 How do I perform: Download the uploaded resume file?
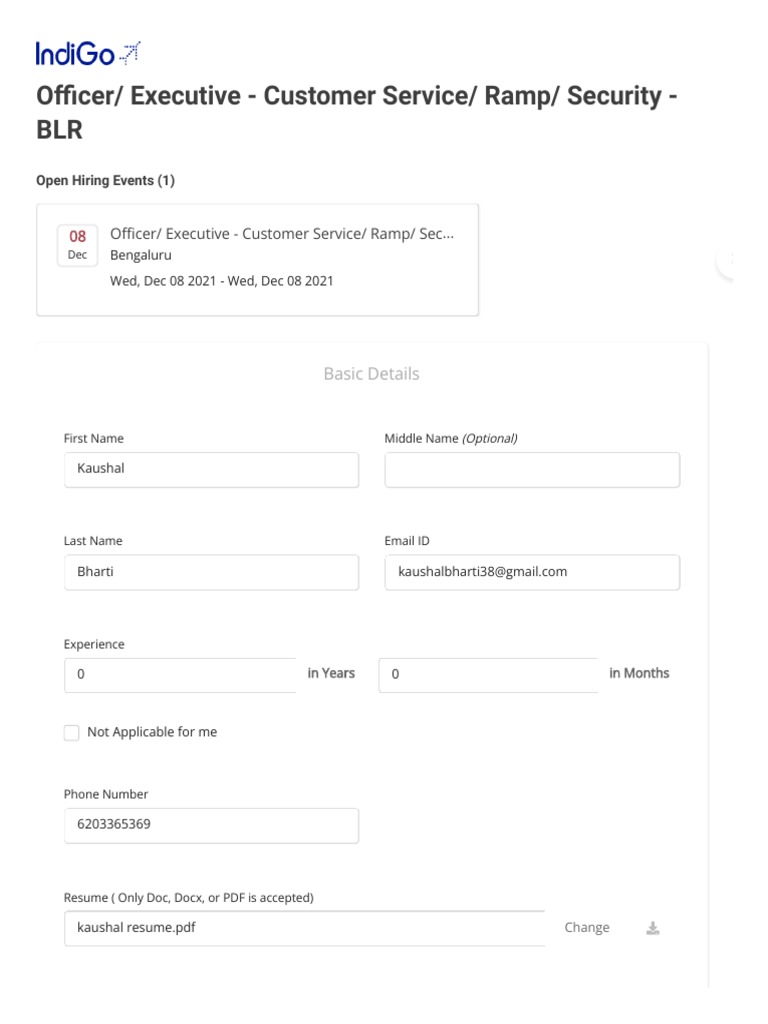click(x=652, y=928)
